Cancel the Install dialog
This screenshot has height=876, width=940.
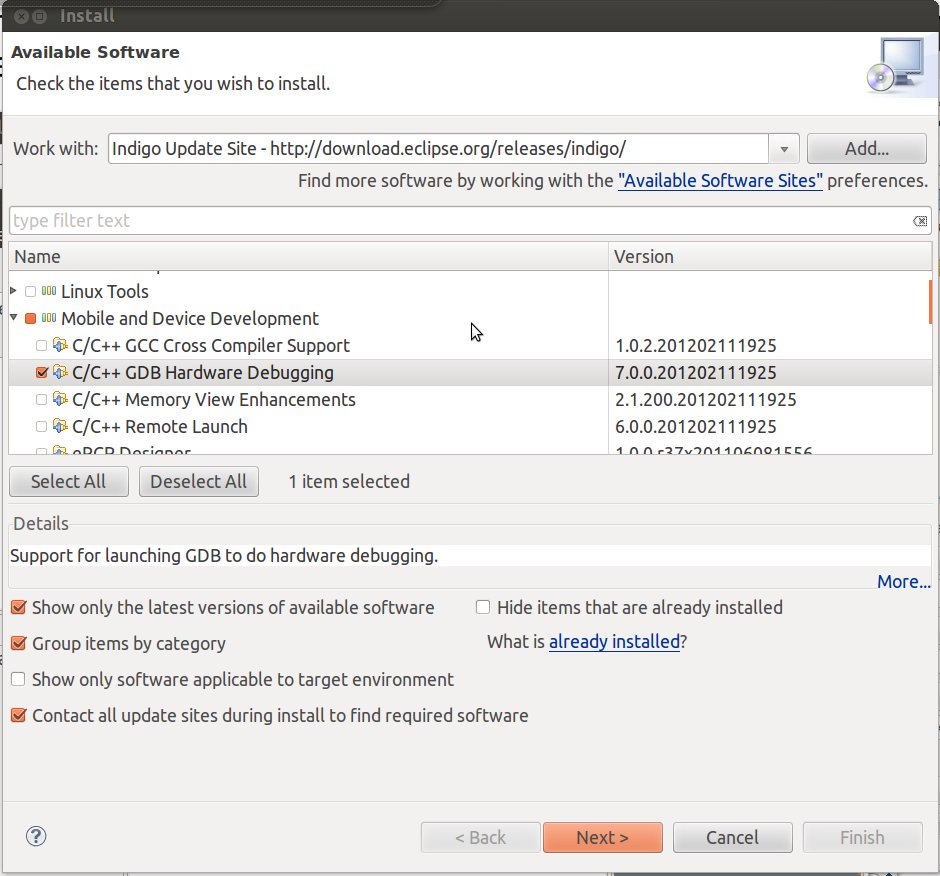(733, 837)
